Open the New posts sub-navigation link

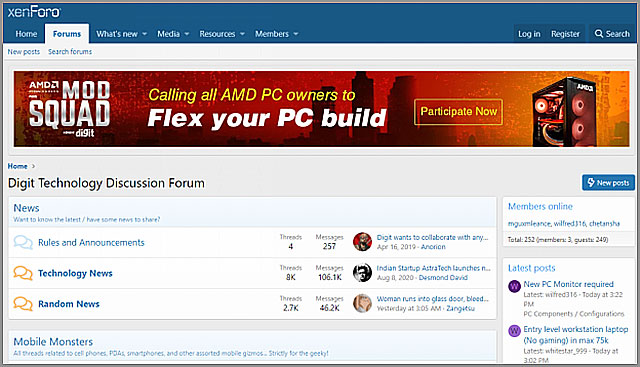coord(24,52)
